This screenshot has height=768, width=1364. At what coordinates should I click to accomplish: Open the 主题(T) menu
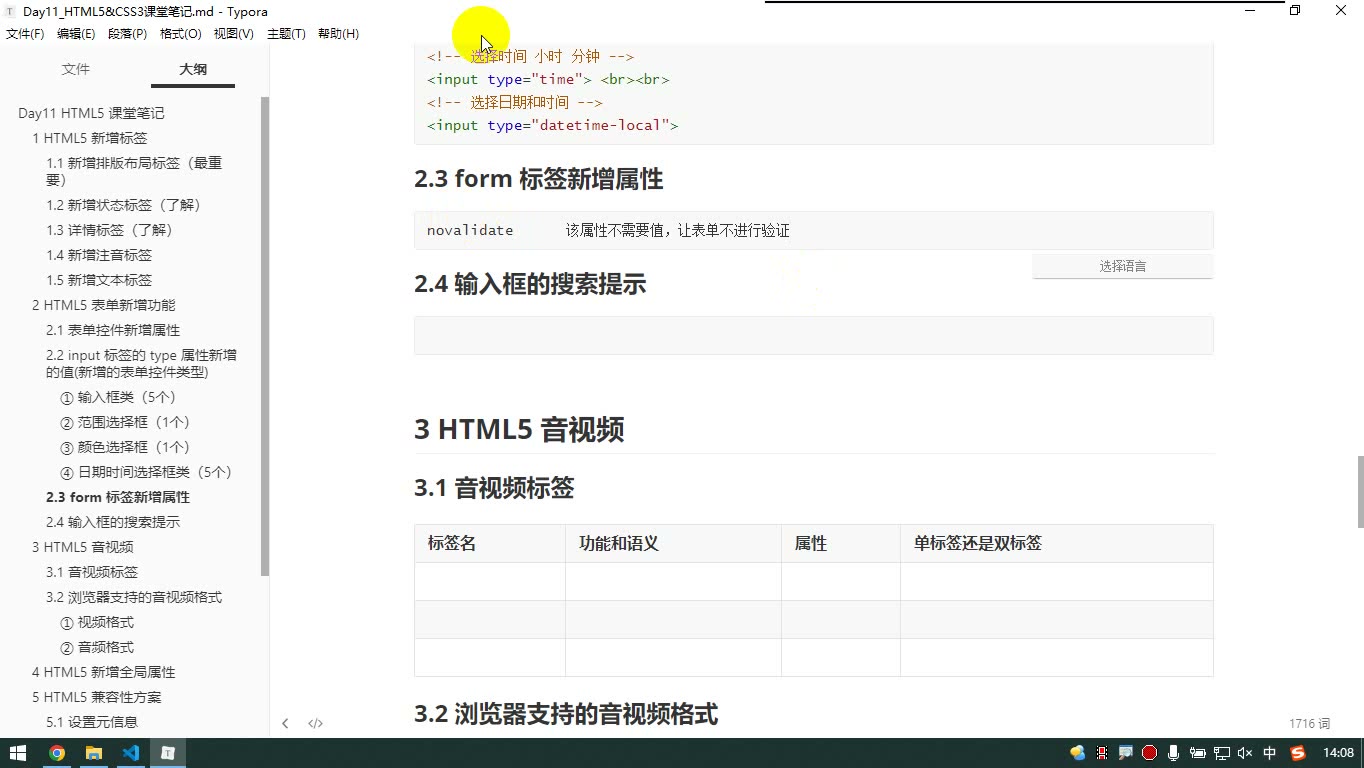click(286, 34)
